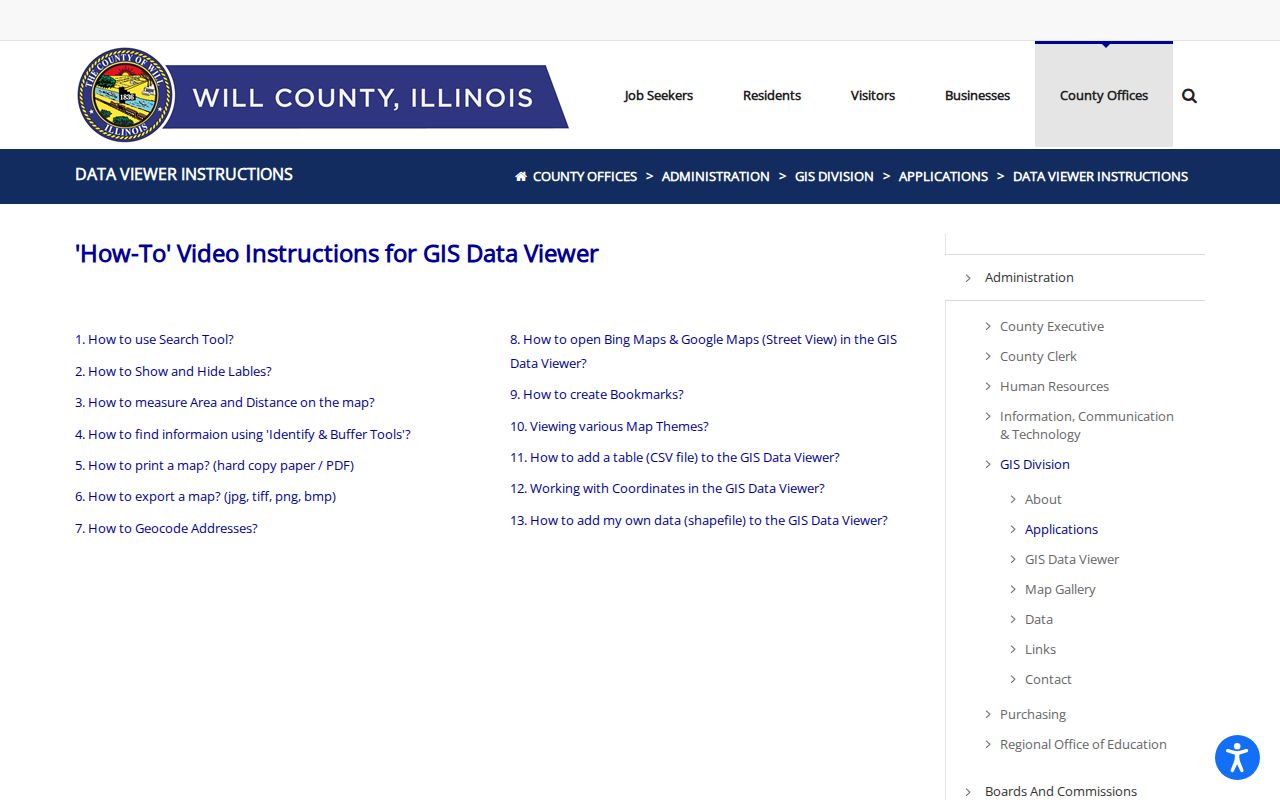Open About under GIS Division
1280x800 pixels.
coord(1043,499)
